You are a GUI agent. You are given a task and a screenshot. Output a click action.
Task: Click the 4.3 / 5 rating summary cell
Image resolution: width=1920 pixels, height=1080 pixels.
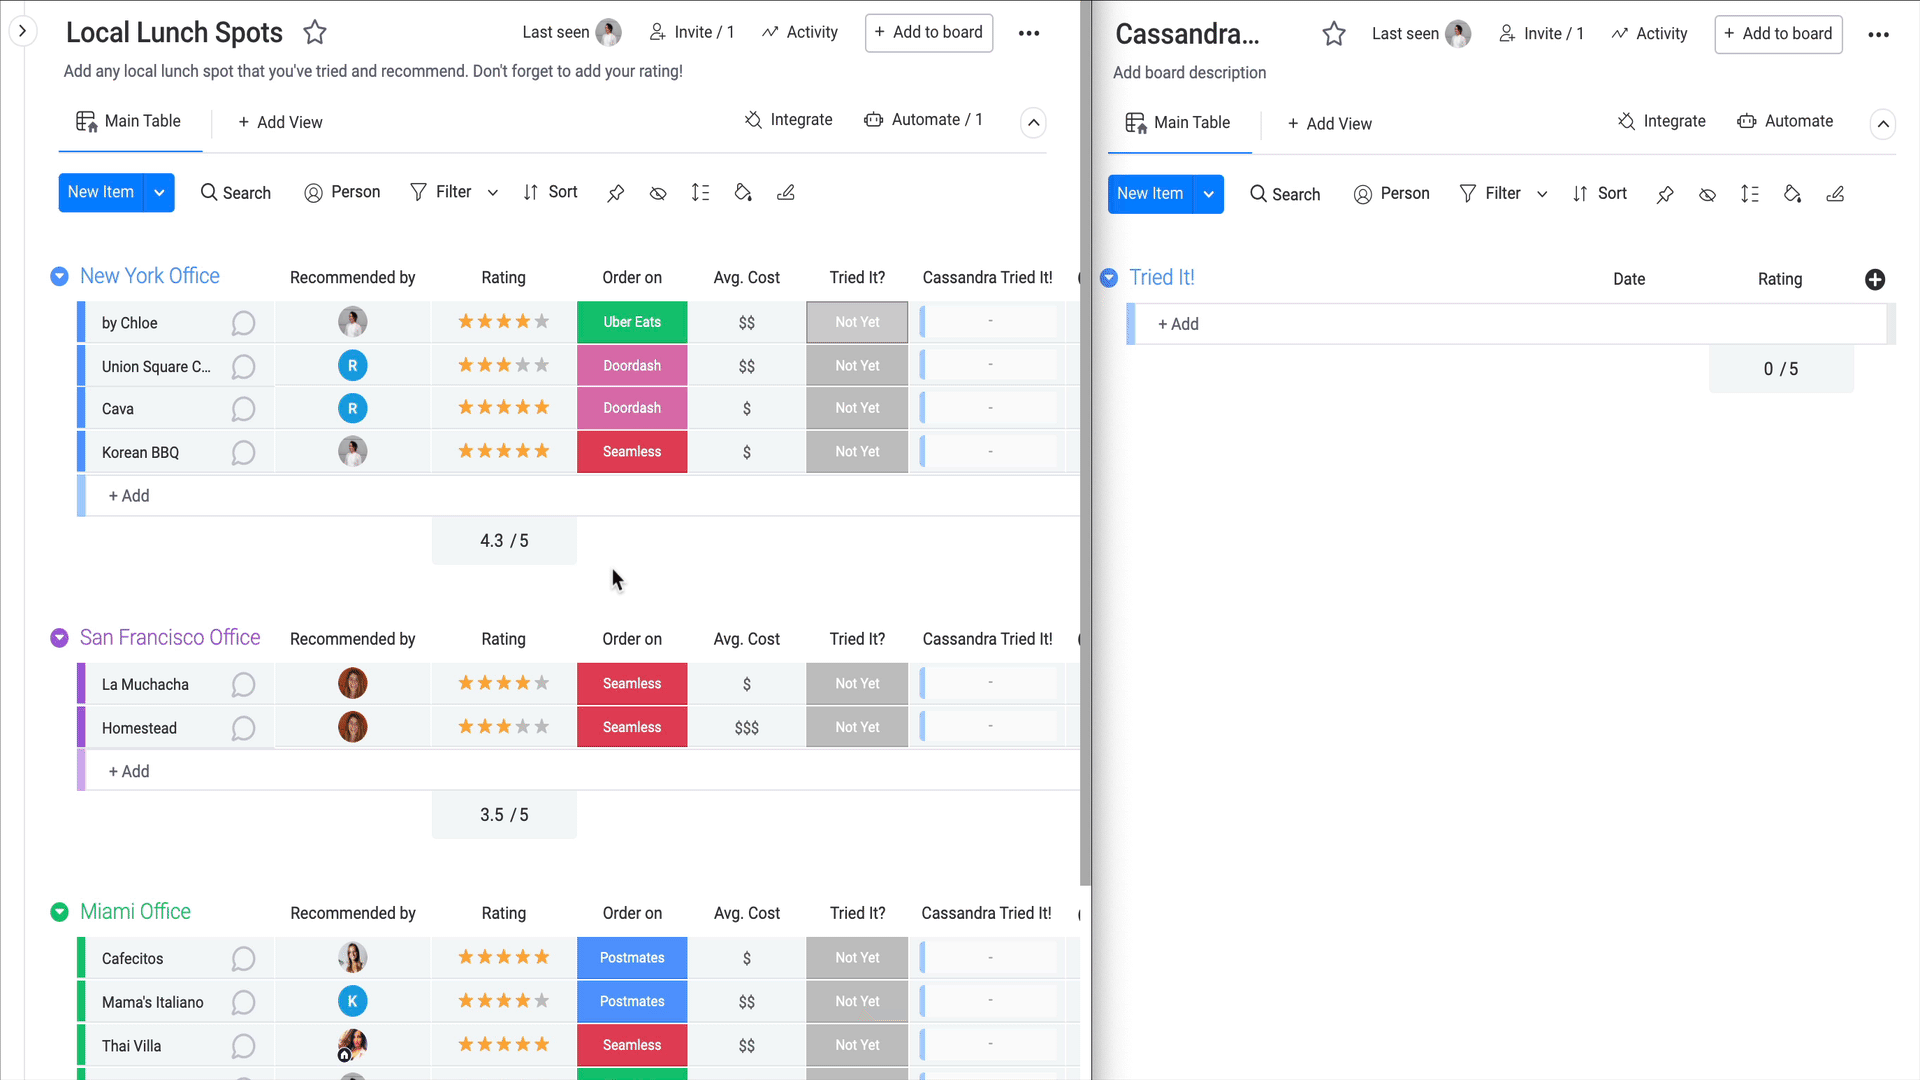(504, 540)
